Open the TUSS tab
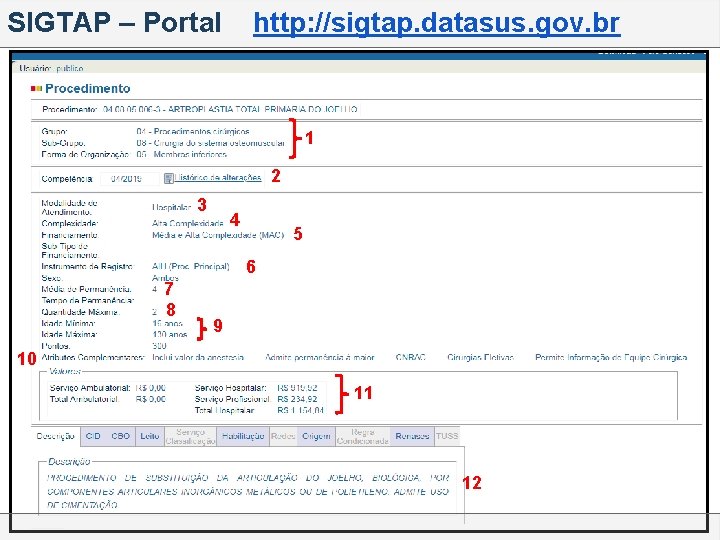Image resolution: width=720 pixels, height=540 pixels. click(447, 436)
